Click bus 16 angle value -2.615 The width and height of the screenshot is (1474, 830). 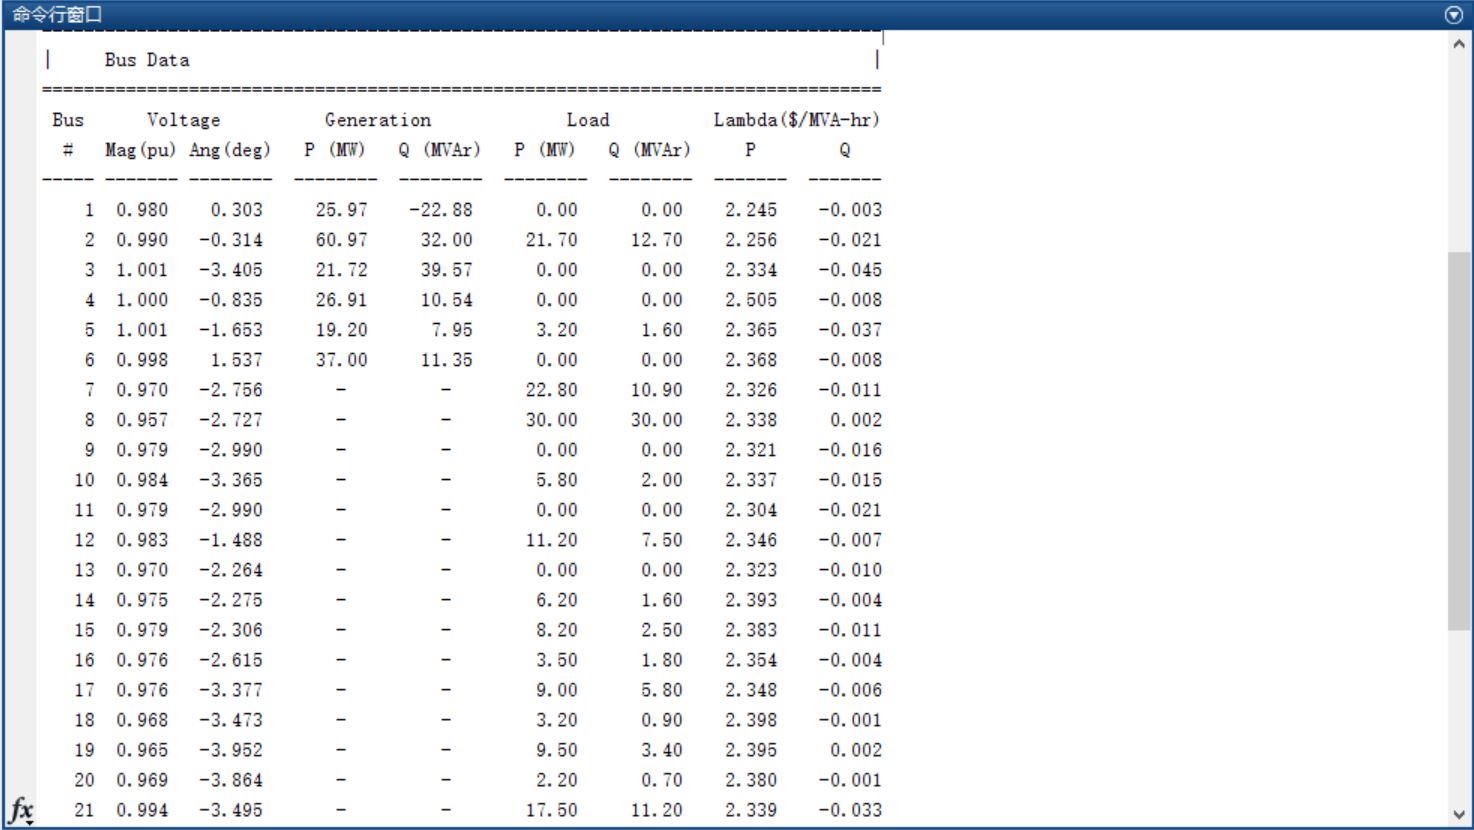click(231, 660)
